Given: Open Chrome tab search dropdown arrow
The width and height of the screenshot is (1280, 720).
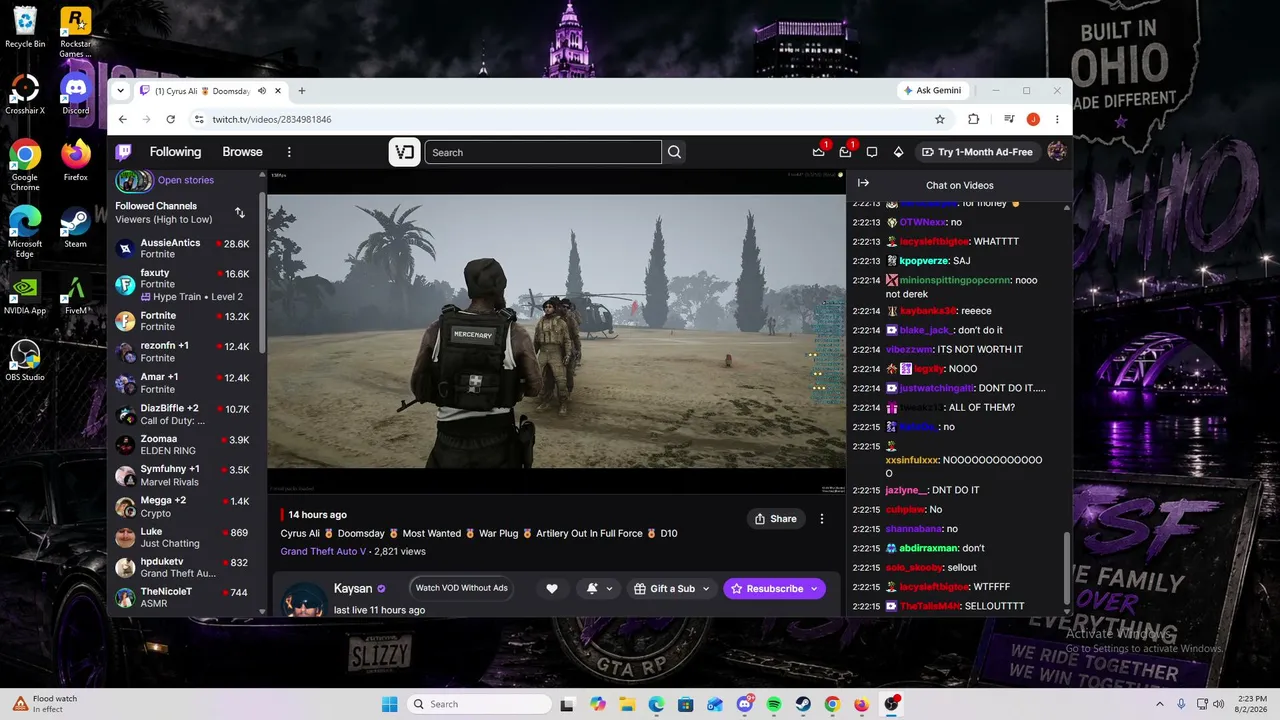Looking at the screenshot, I should [121, 91].
